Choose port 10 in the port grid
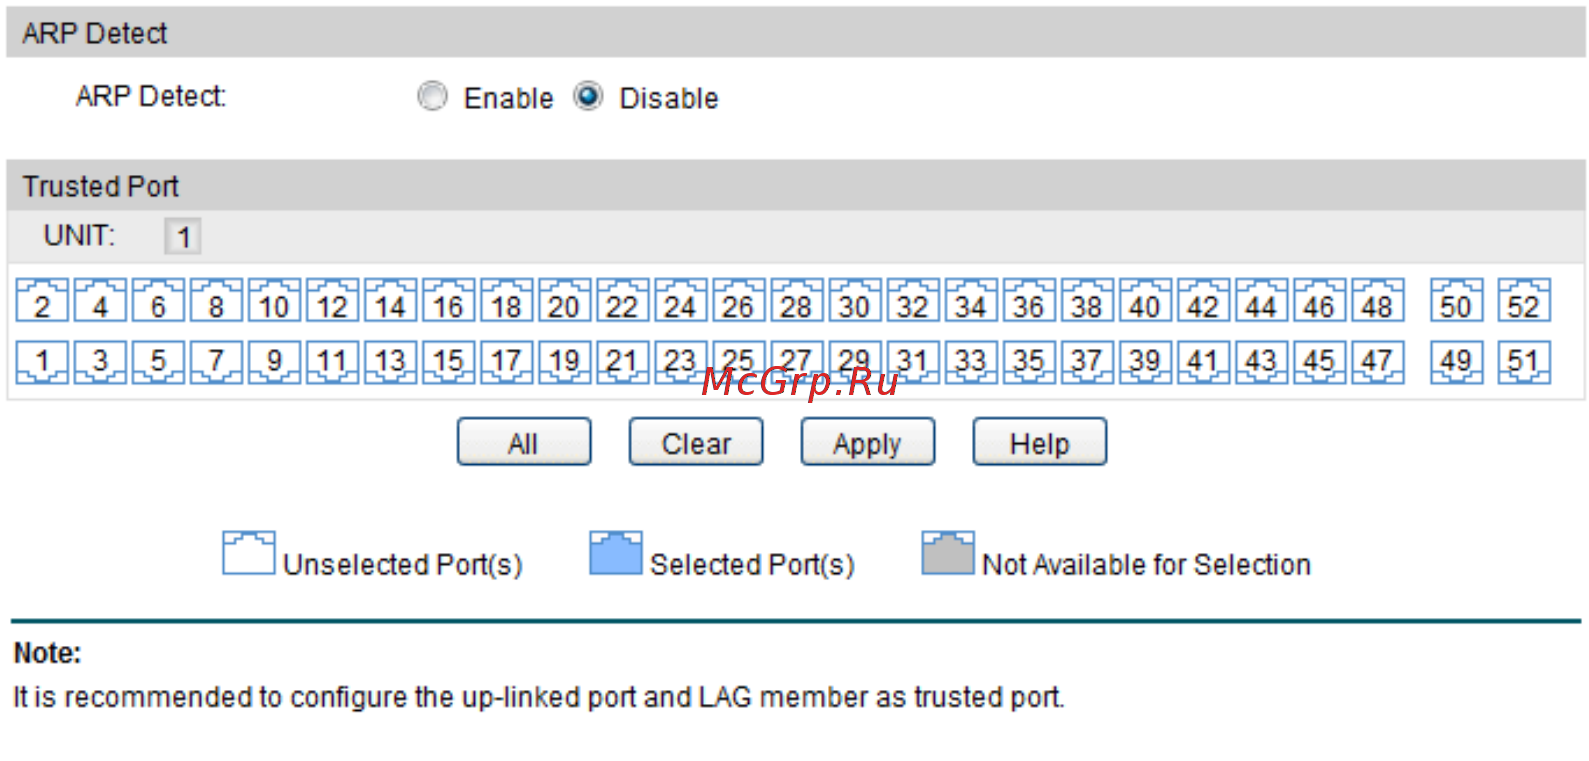The width and height of the screenshot is (1589, 761). pos(274,301)
